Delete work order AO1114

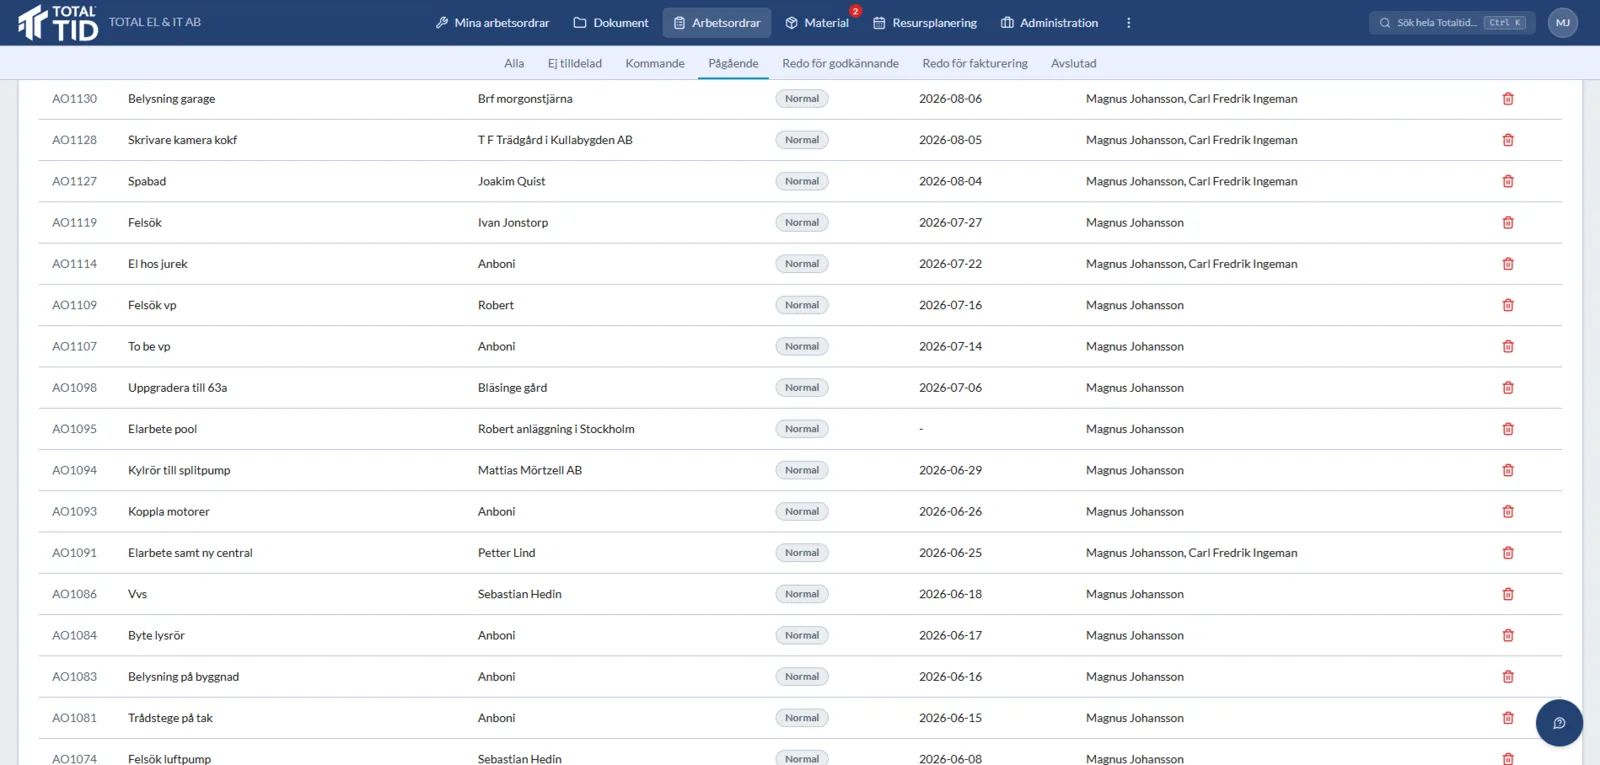point(1508,264)
